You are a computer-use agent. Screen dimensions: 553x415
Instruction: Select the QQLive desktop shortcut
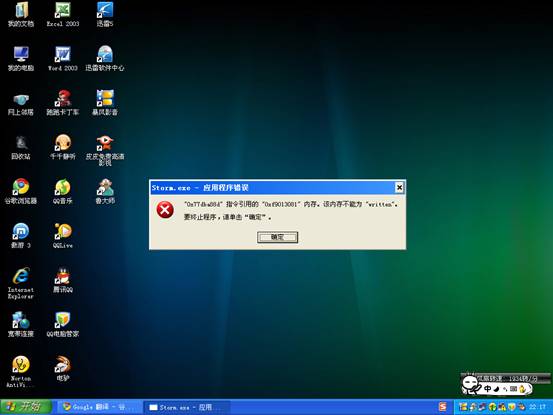coord(63,236)
